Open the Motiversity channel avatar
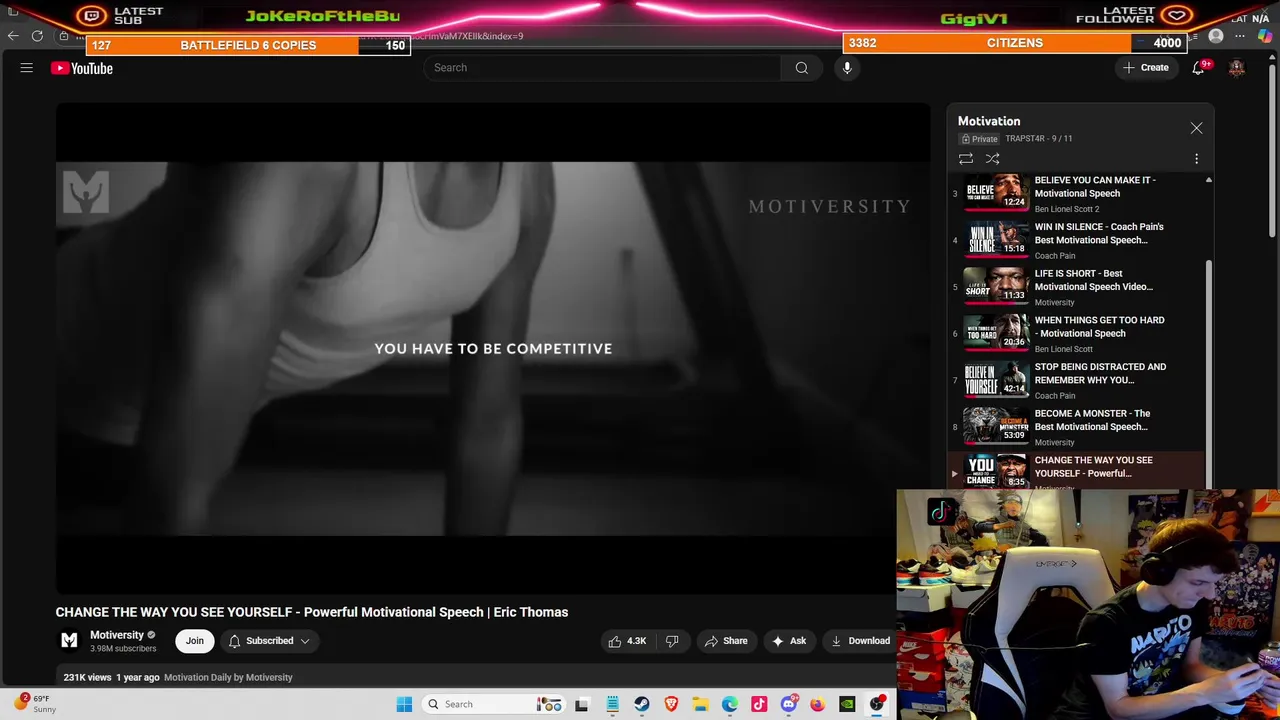This screenshot has height=720, width=1280. [x=69, y=640]
